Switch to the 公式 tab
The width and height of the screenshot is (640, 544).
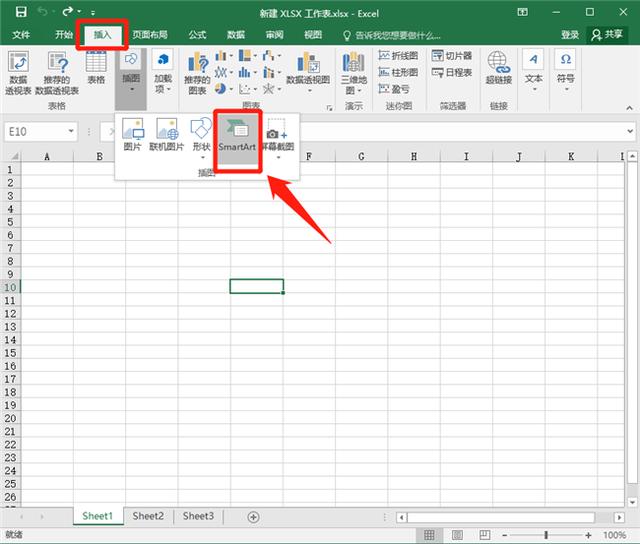[197, 35]
